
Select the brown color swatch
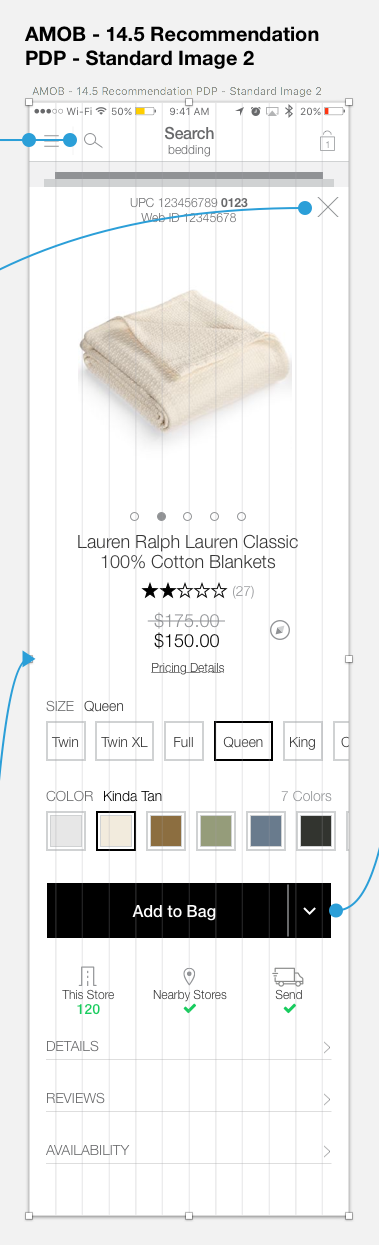(167, 831)
